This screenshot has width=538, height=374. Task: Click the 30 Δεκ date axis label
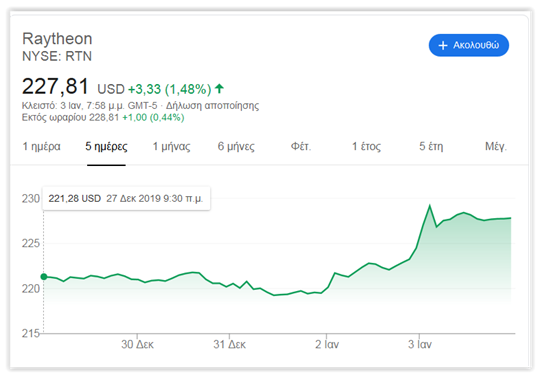(x=137, y=344)
